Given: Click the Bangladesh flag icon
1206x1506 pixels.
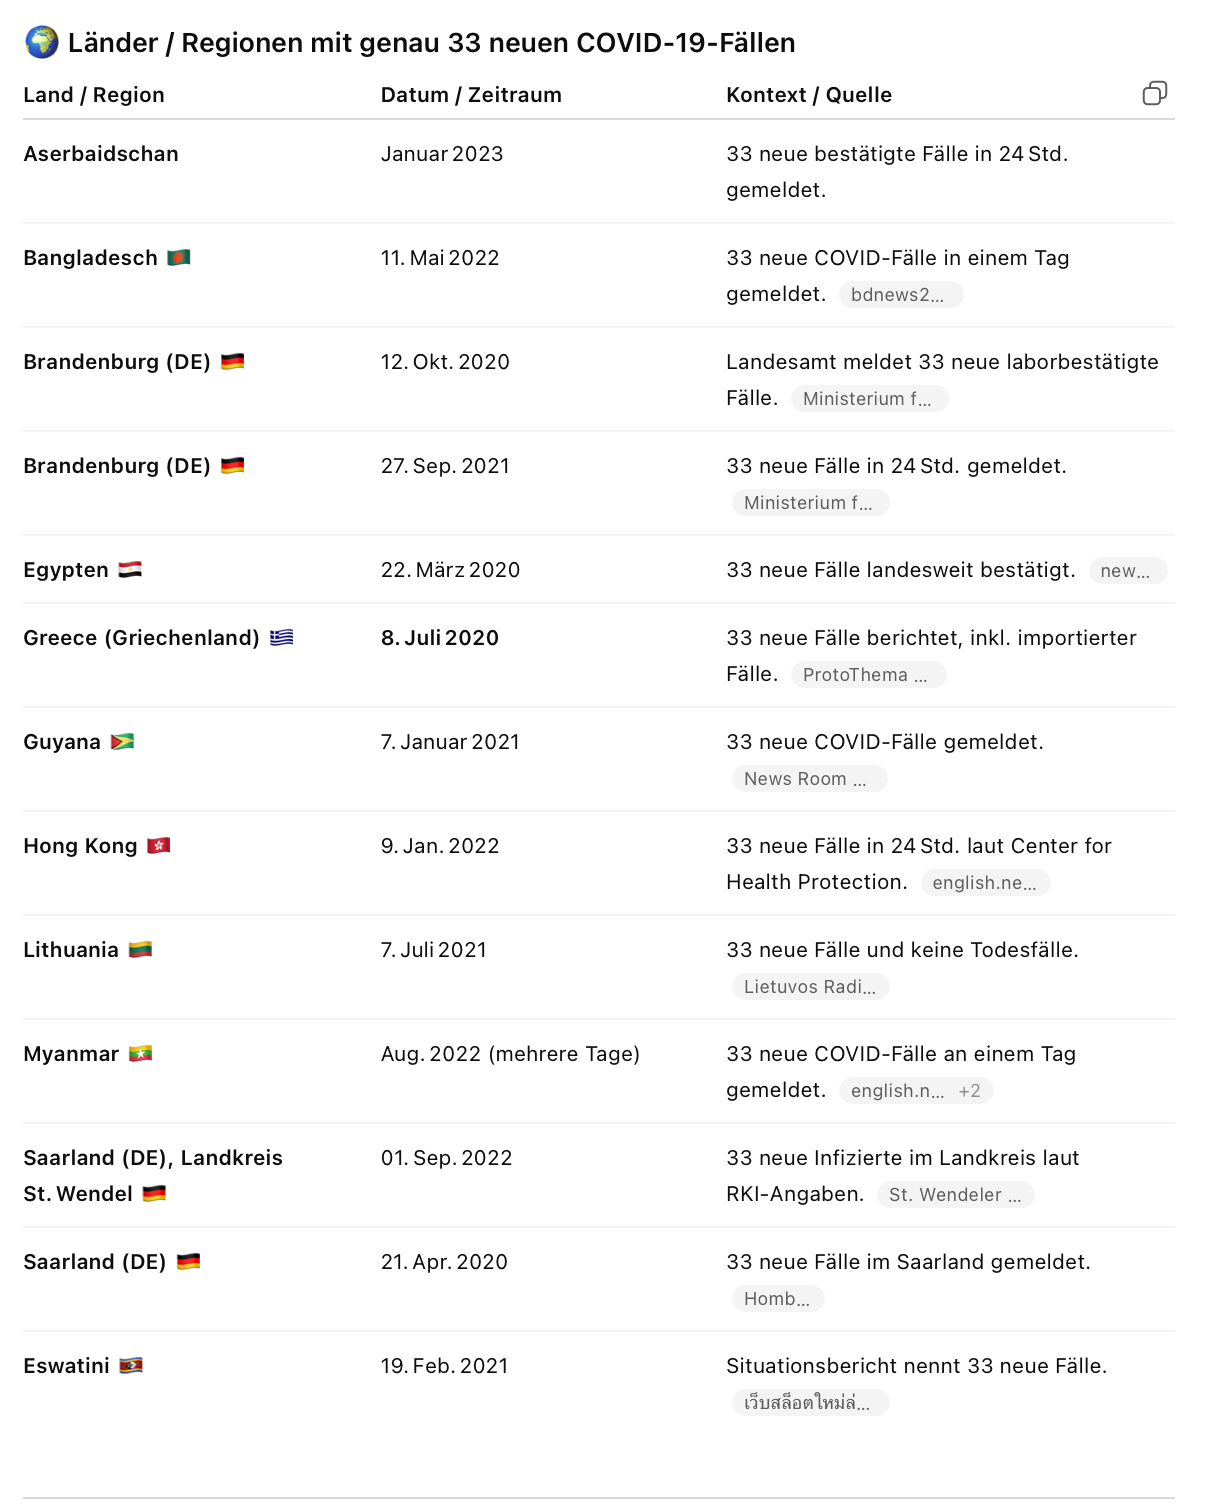Looking at the screenshot, I should tap(179, 258).
